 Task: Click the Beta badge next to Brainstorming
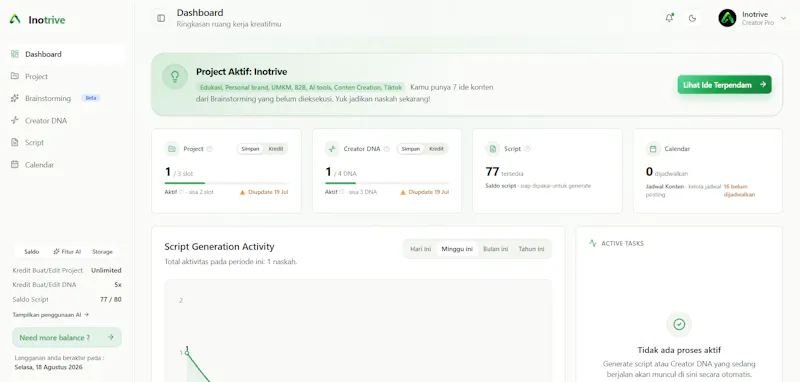pos(91,98)
